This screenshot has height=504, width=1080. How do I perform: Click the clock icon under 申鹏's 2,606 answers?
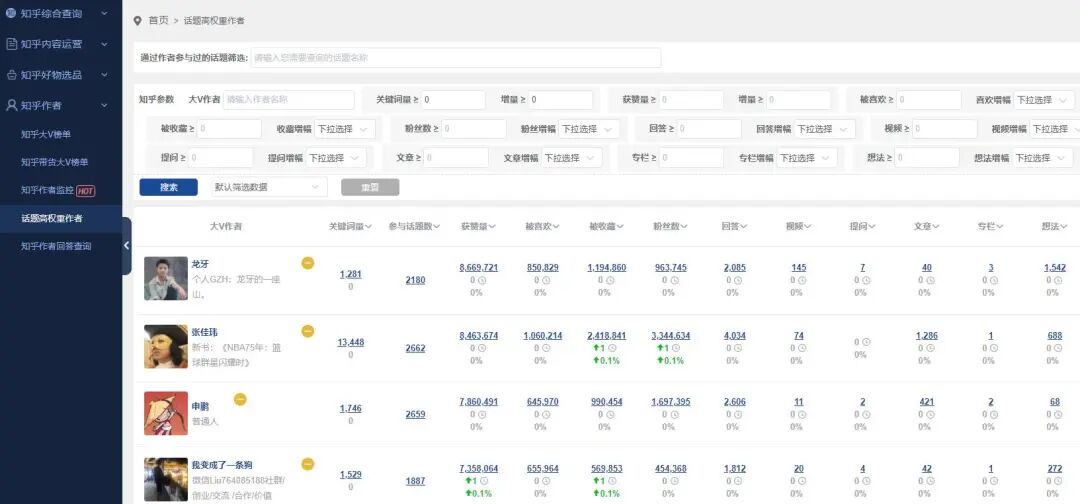(x=738, y=414)
